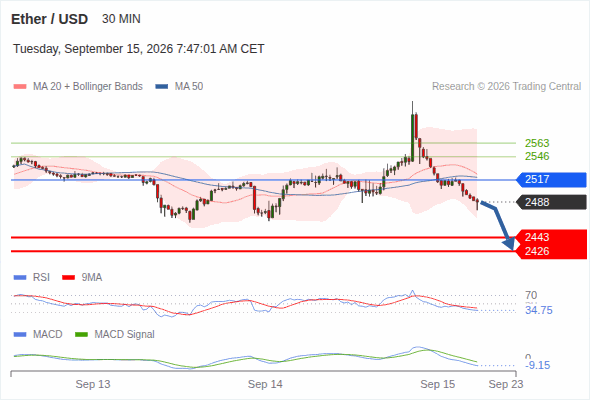Screen dimensions: 590x400
Task: Click the RSI legend swatch
Action: tap(20, 278)
